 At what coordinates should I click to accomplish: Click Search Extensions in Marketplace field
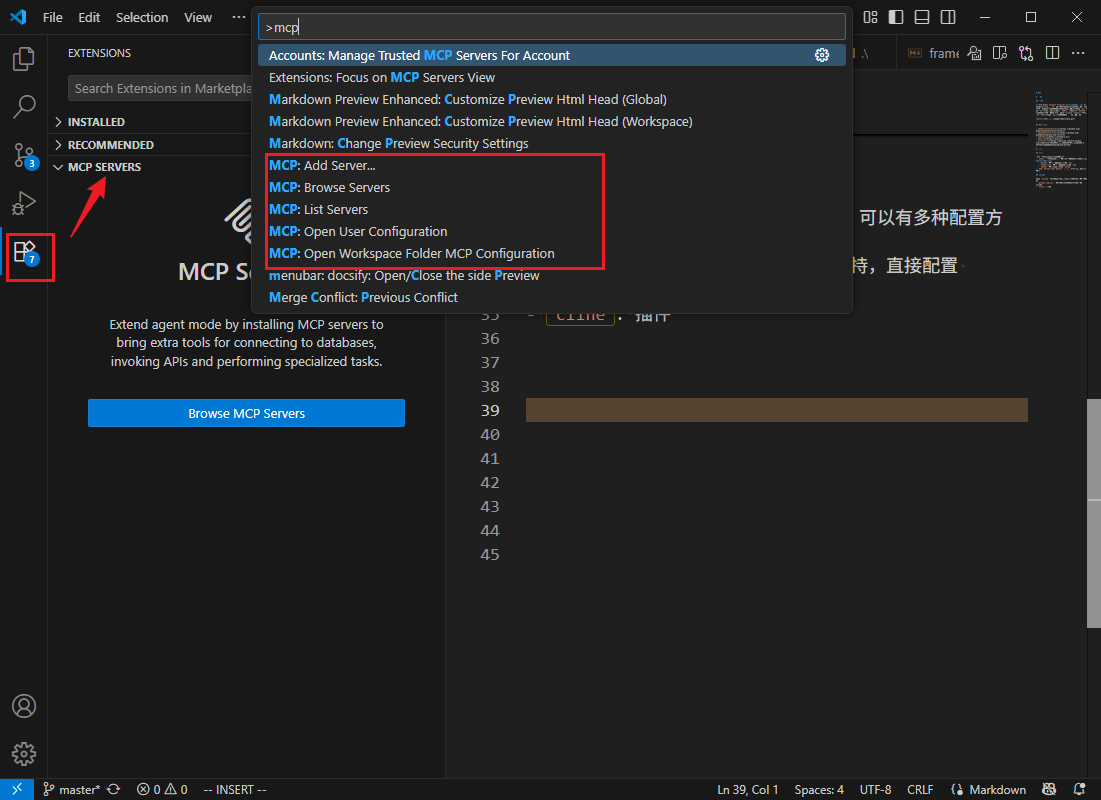(160, 88)
